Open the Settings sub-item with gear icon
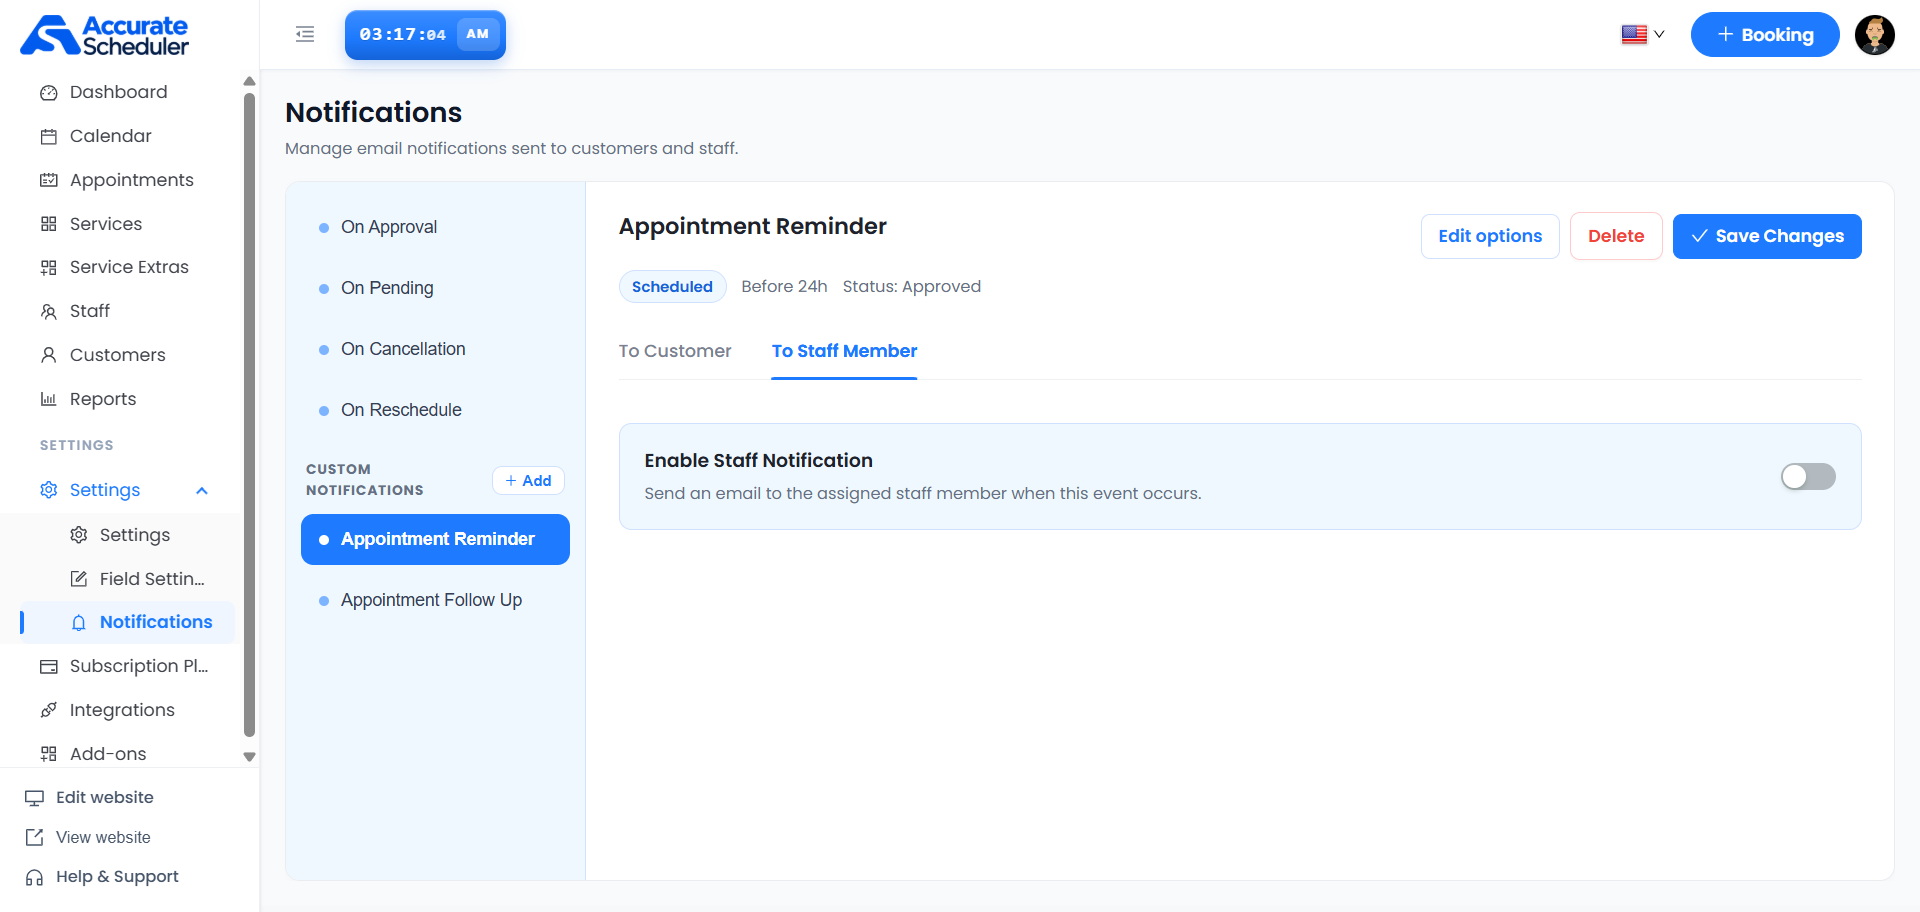This screenshot has width=1920, height=912. 120,535
